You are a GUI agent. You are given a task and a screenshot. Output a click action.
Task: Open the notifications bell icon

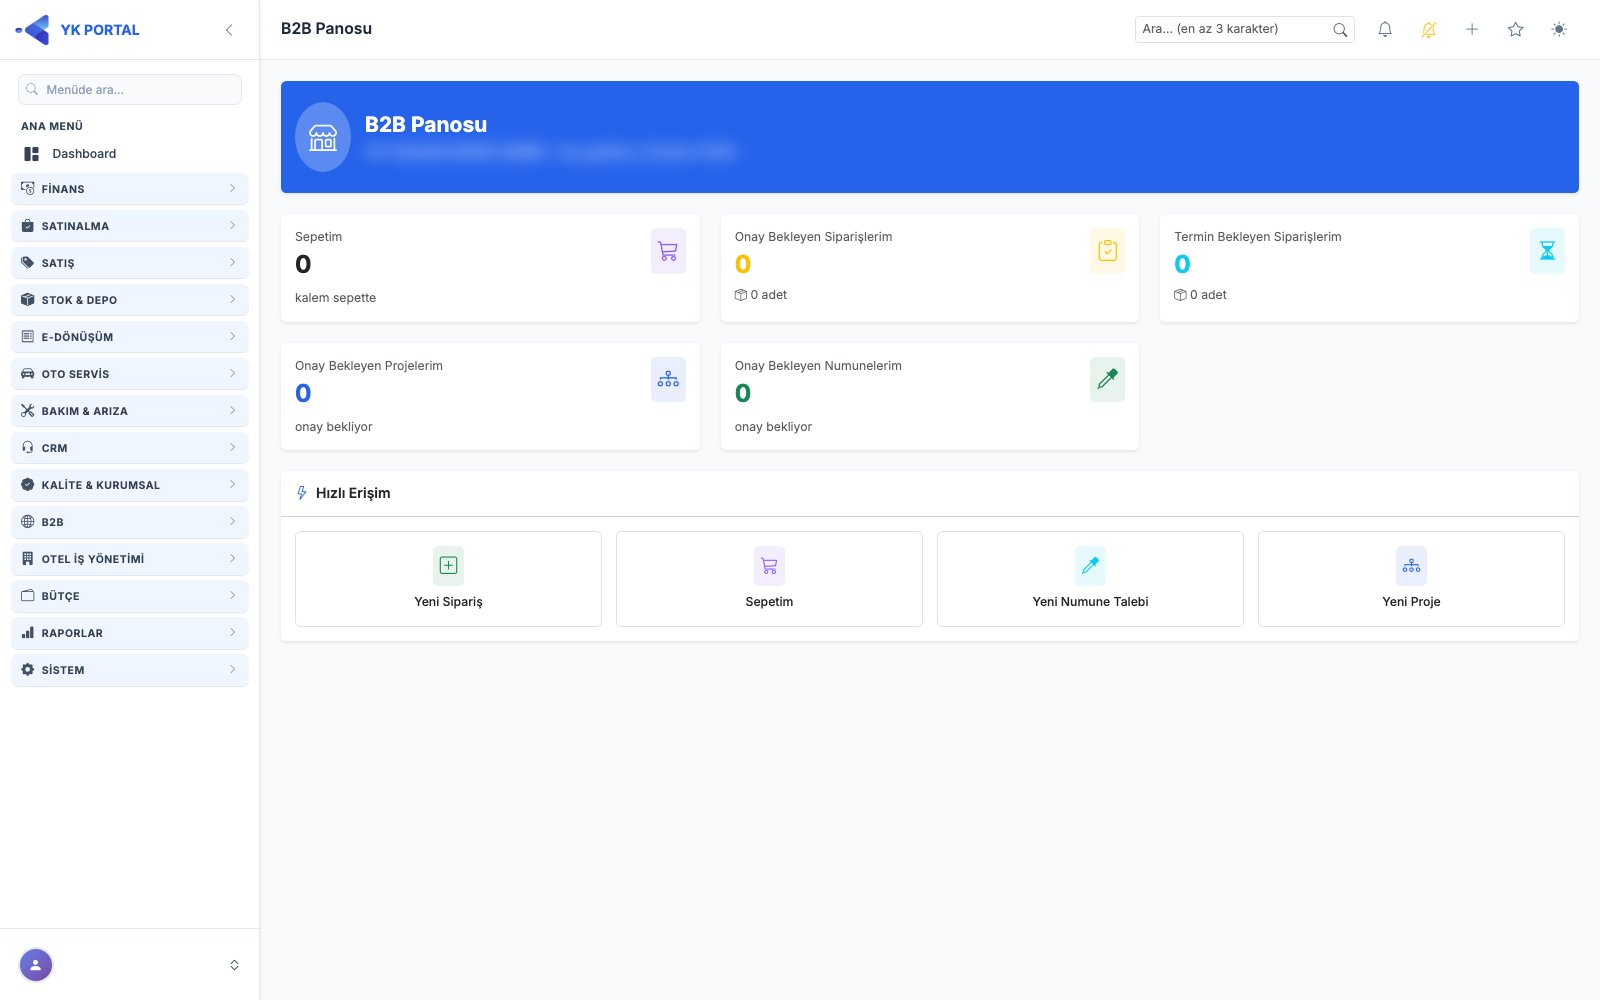(x=1385, y=30)
